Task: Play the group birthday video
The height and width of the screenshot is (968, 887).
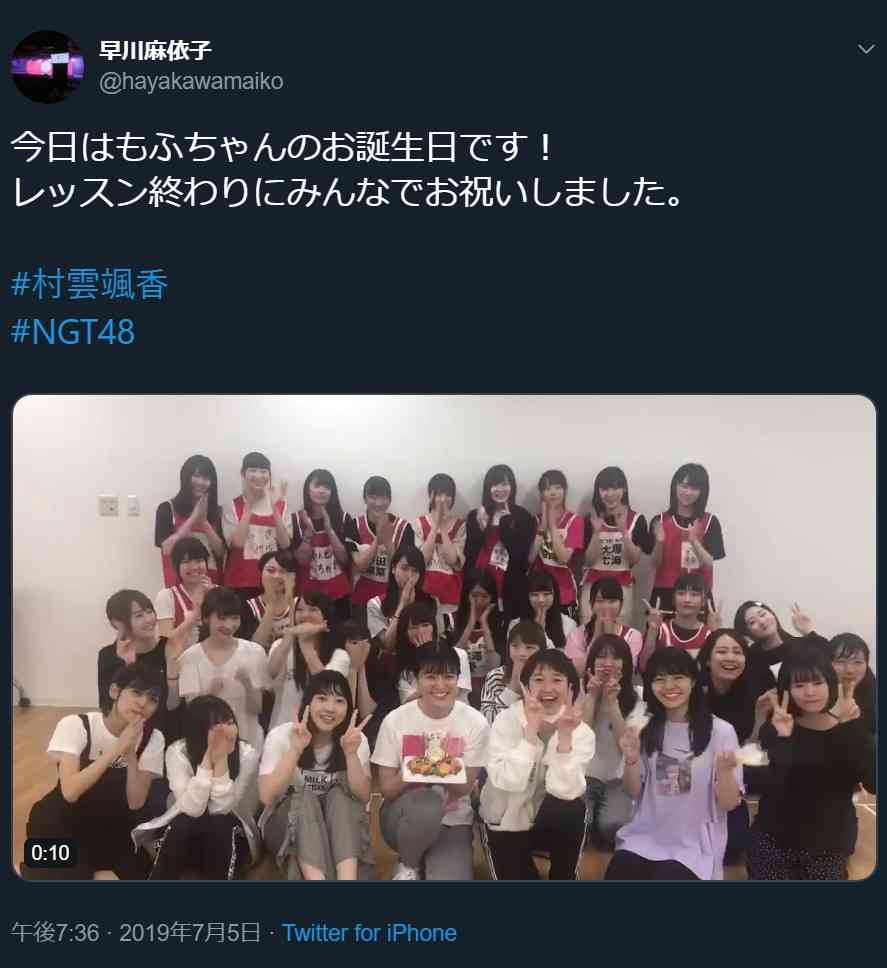Action: pos(444,637)
